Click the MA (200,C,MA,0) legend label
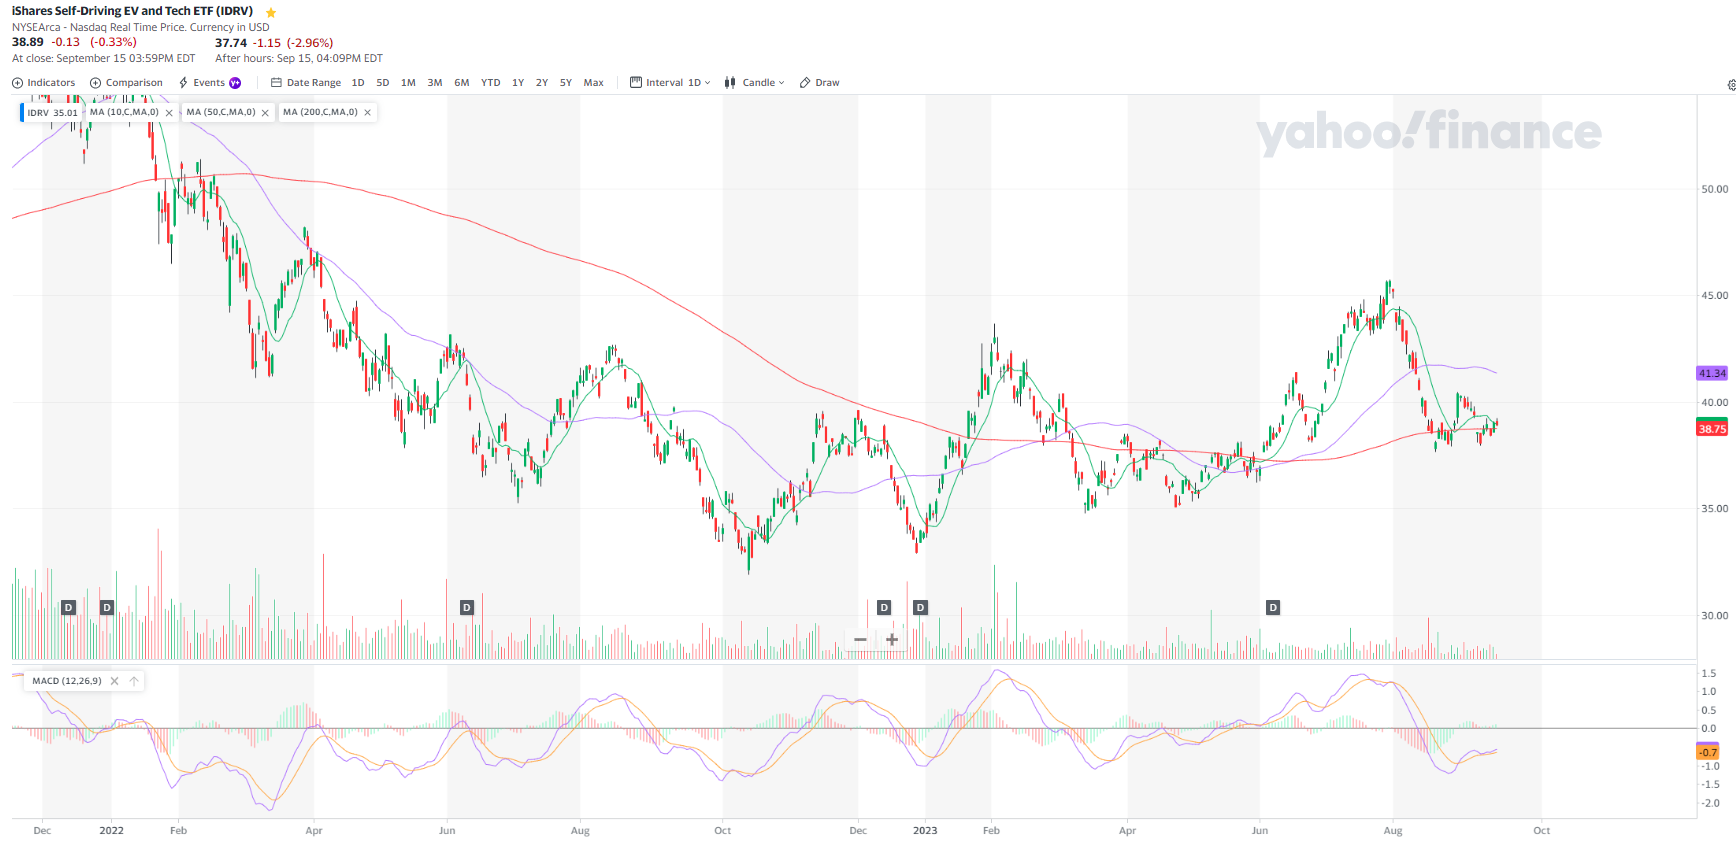Image resolution: width=1736 pixels, height=841 pixels. pyautogui.click(x=320, y=112)
